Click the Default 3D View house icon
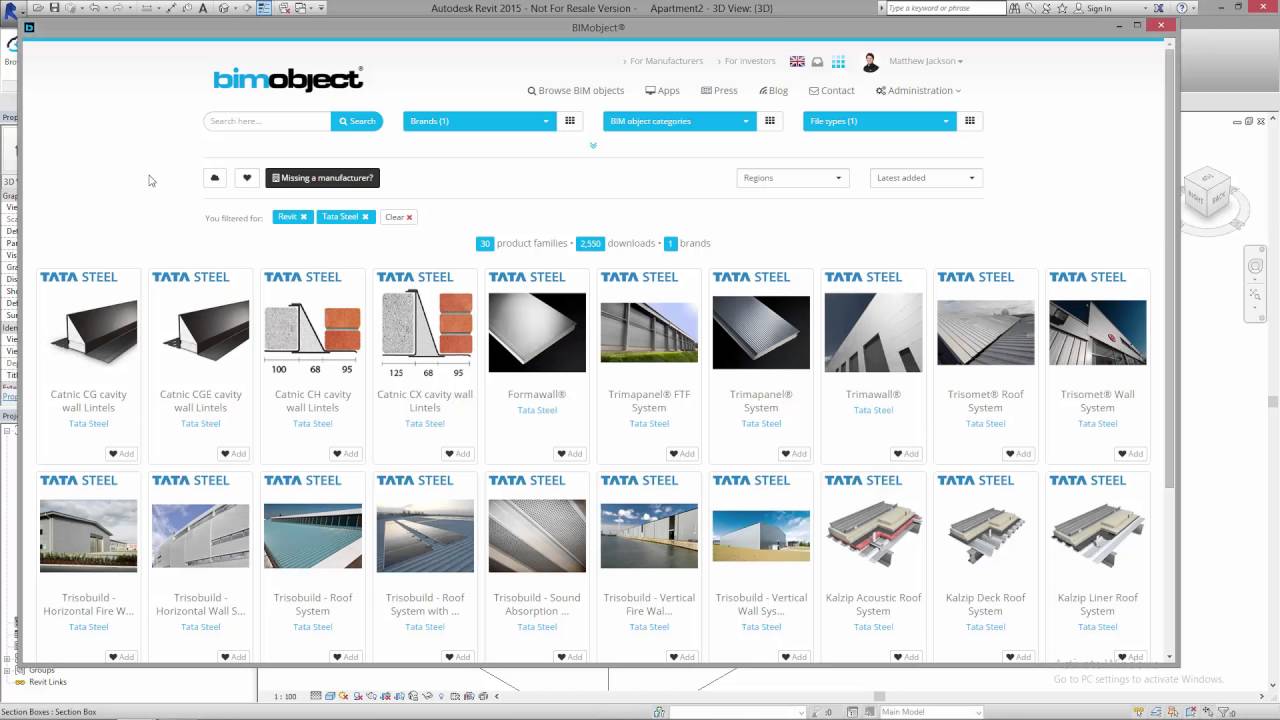This screenshot has height=720, width=1280. coord(223,8)
